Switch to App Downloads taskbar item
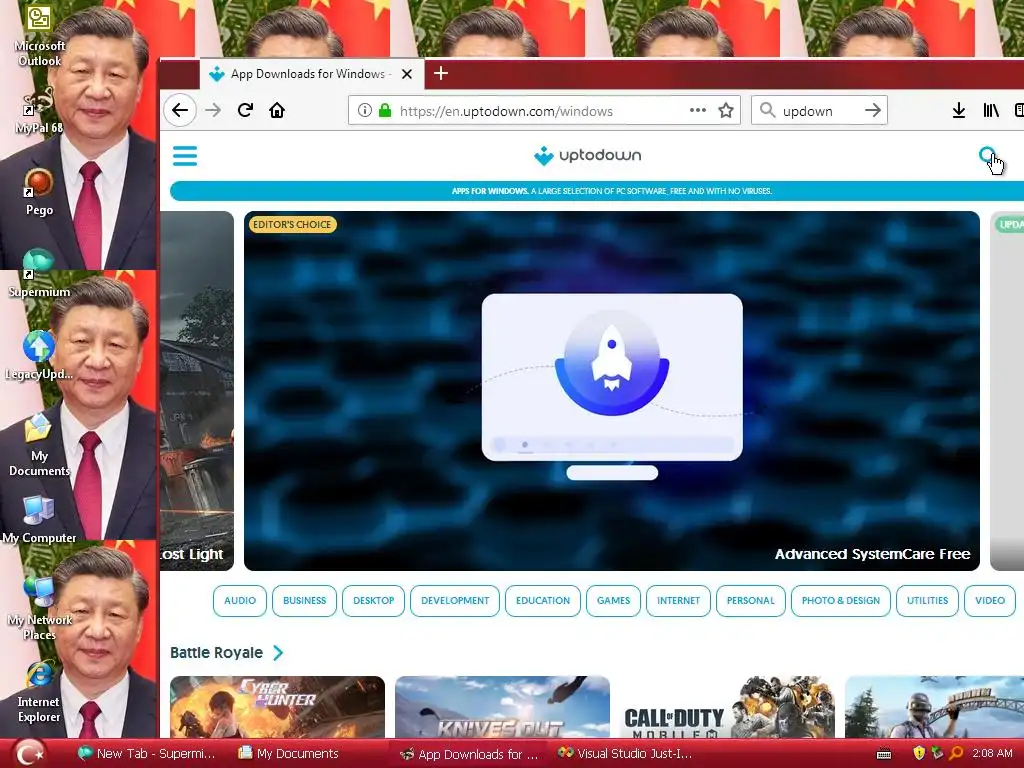The width and height of the screenshot is (1024, 768). (469, 754)
